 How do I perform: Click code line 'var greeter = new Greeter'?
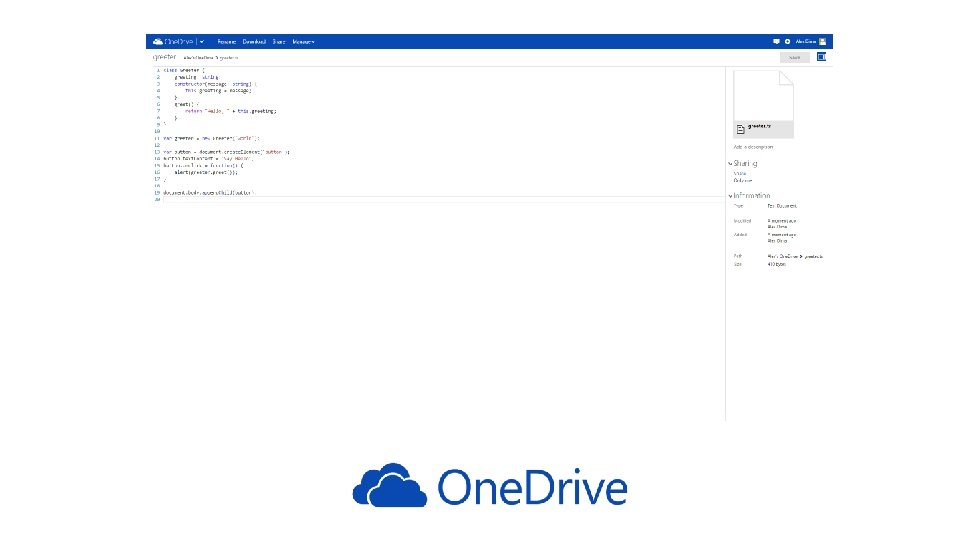tap(211, 139)
